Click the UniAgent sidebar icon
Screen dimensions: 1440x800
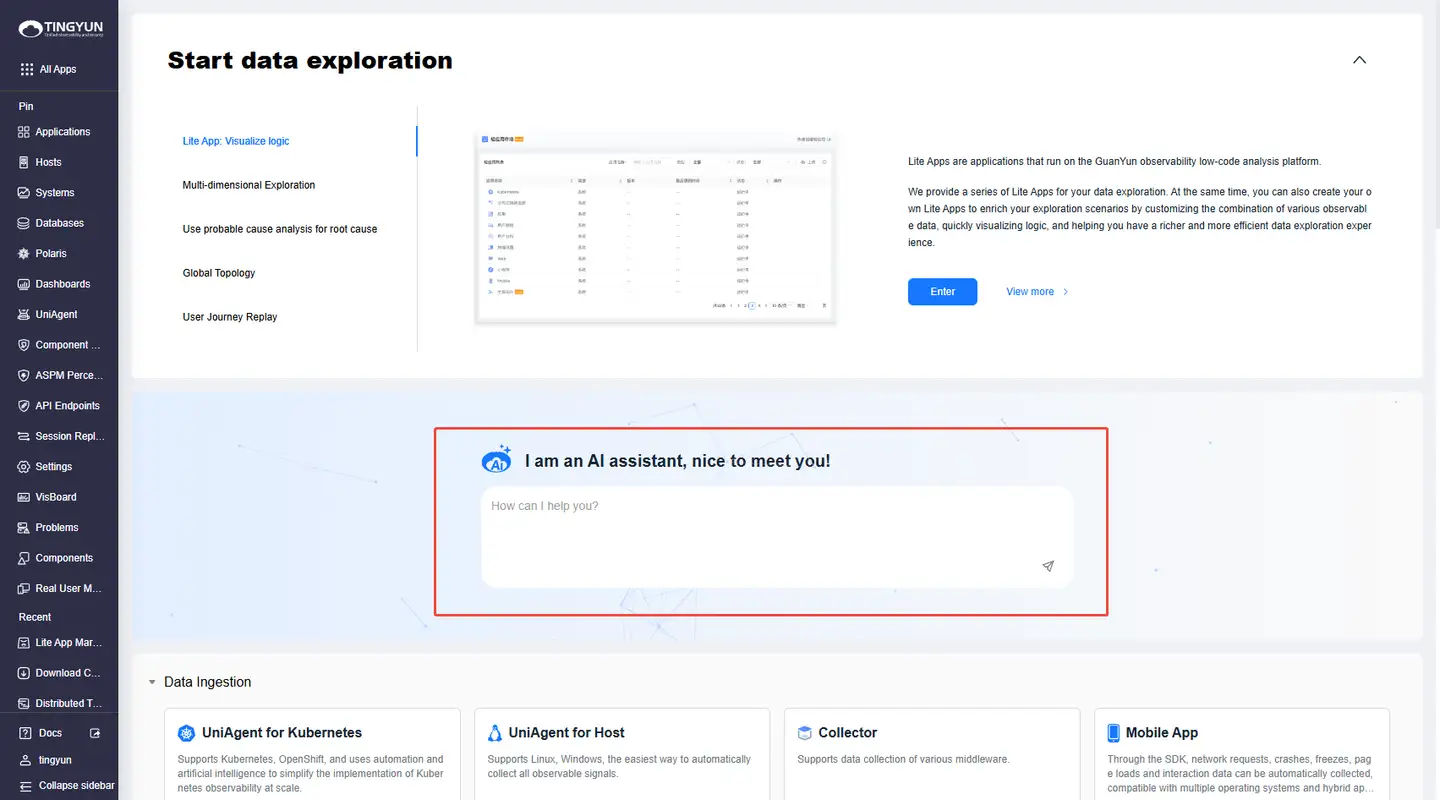tap(25, 314)
